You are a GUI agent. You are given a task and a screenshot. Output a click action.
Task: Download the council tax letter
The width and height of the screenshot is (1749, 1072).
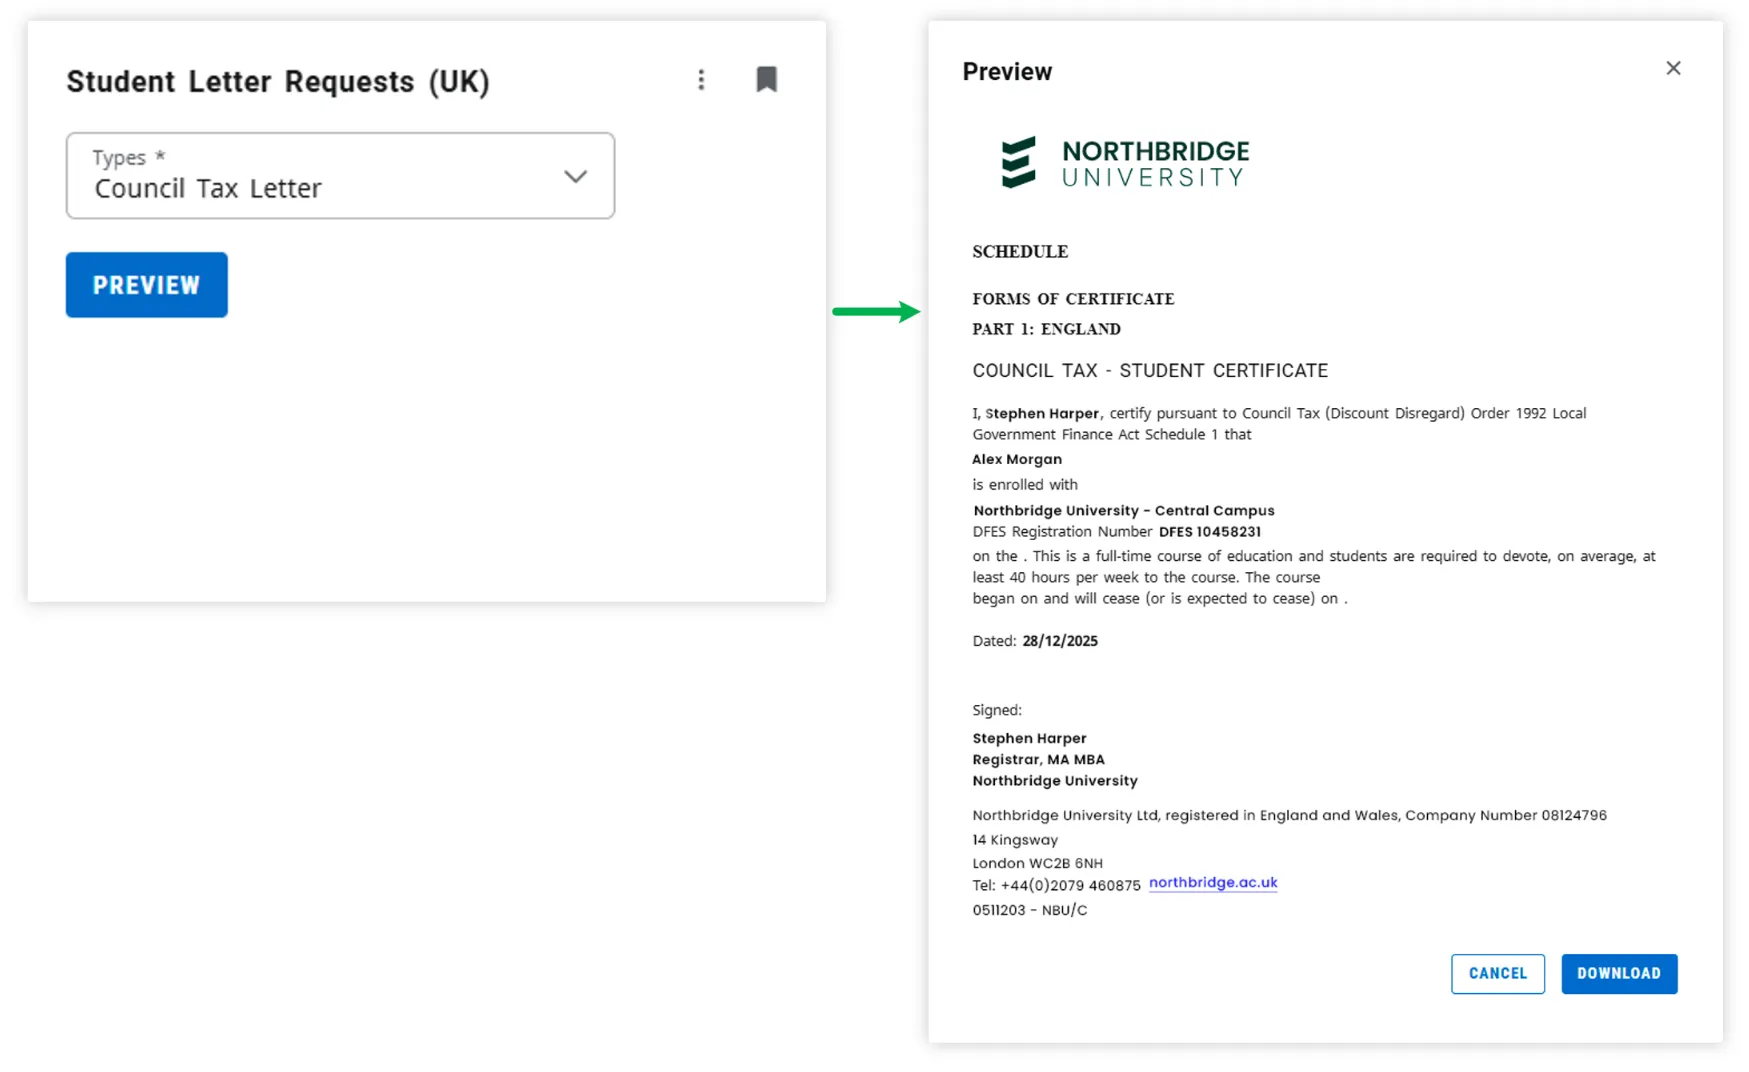1618,973
